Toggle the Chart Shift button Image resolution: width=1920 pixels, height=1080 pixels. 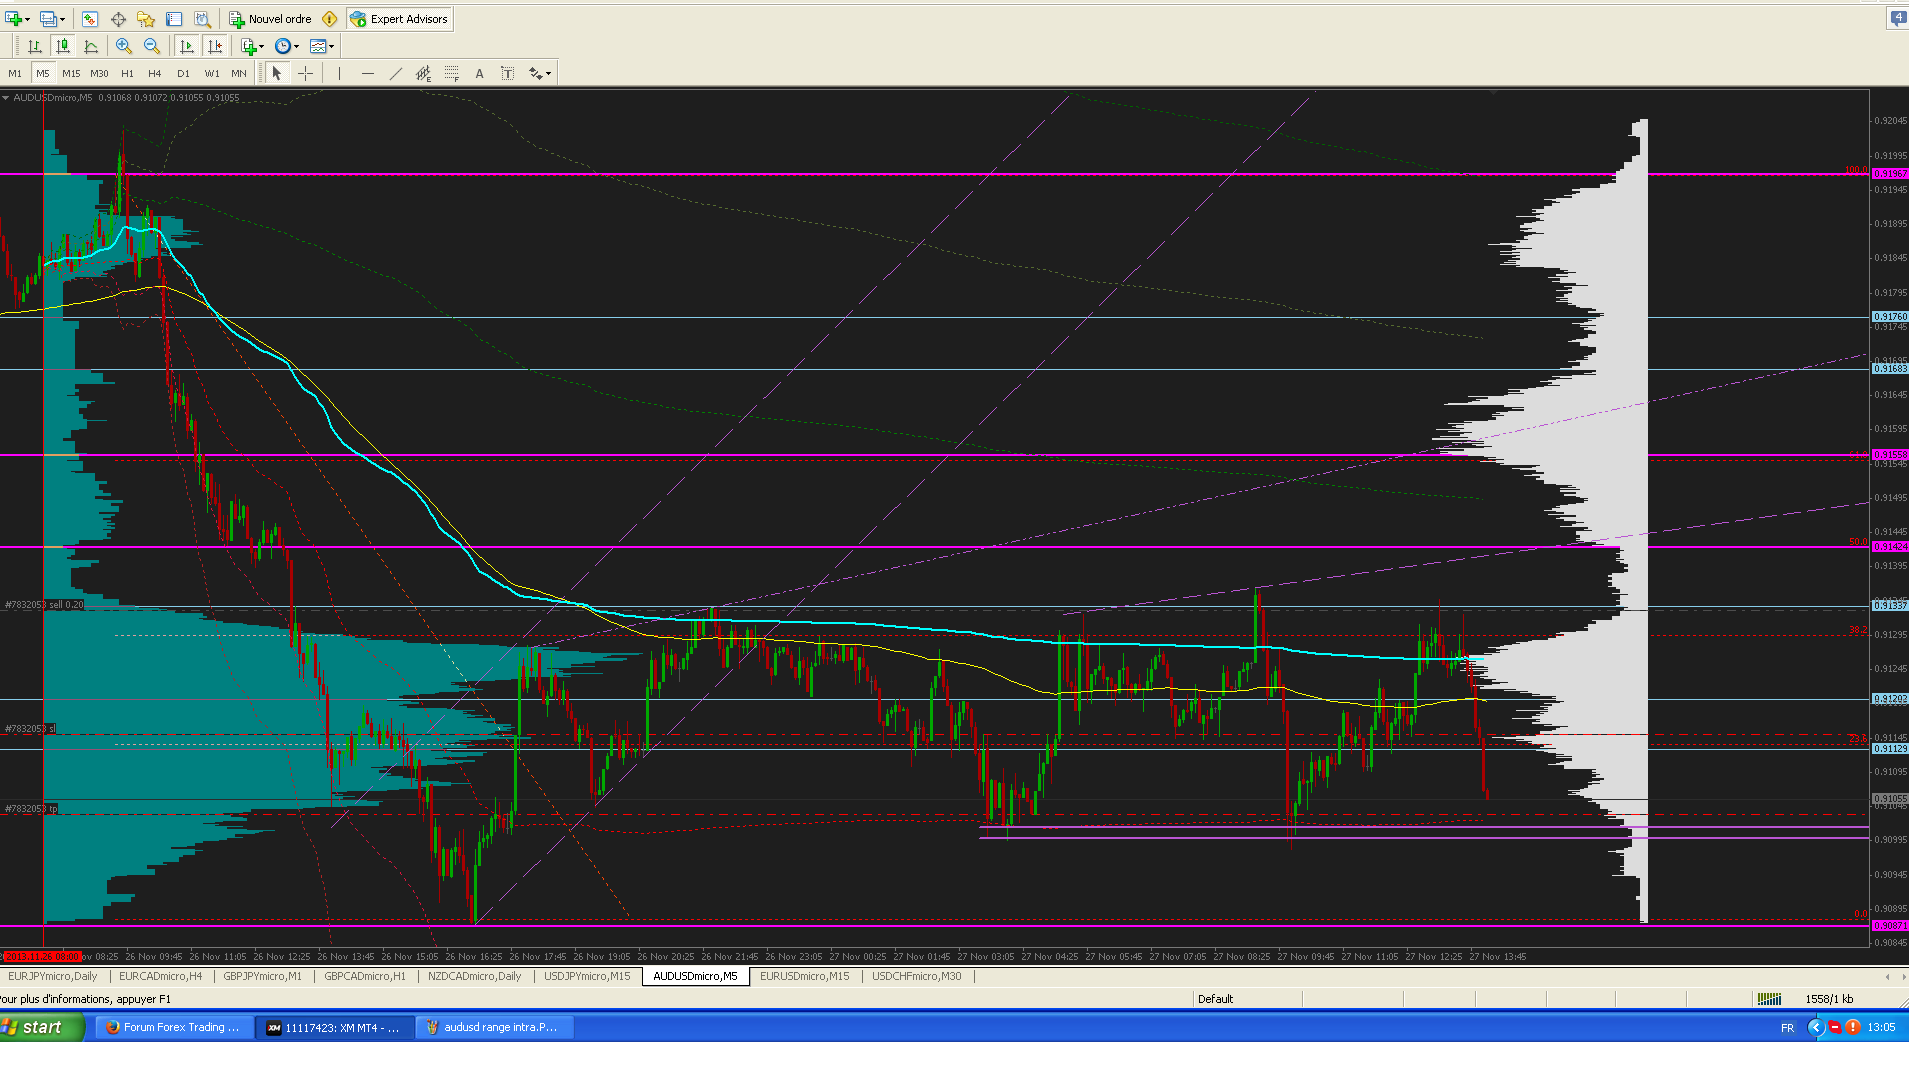coord(215,46)
